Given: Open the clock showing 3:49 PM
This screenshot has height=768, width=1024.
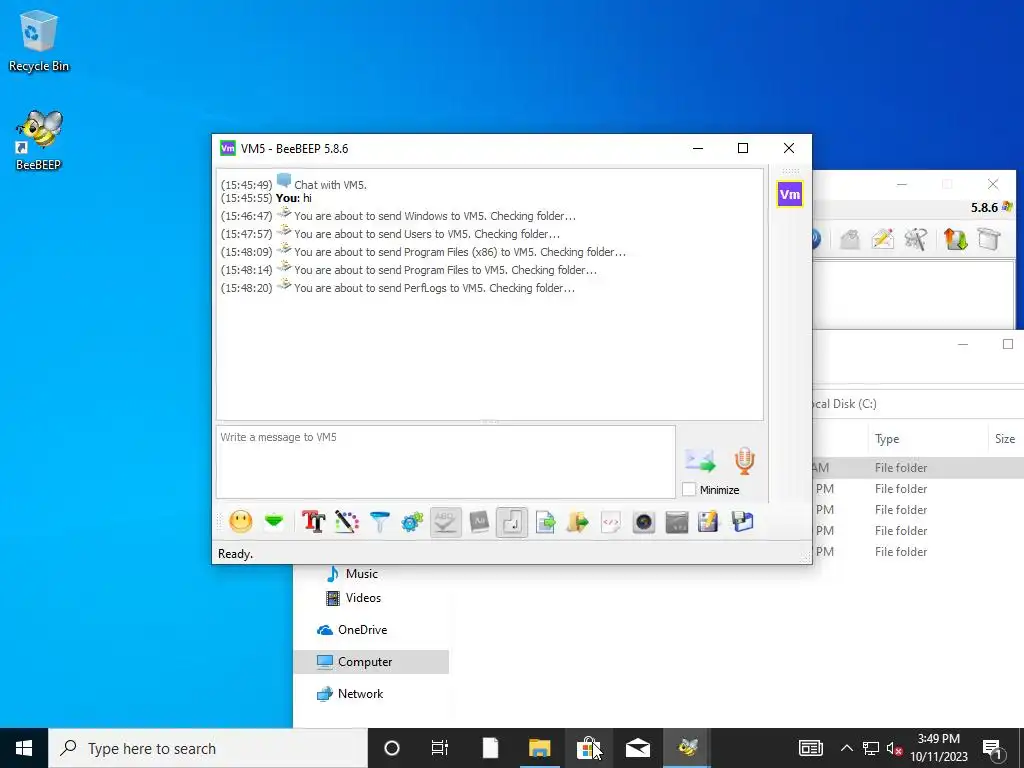Looking at the screenshot, I should click(x=938, y=748).
